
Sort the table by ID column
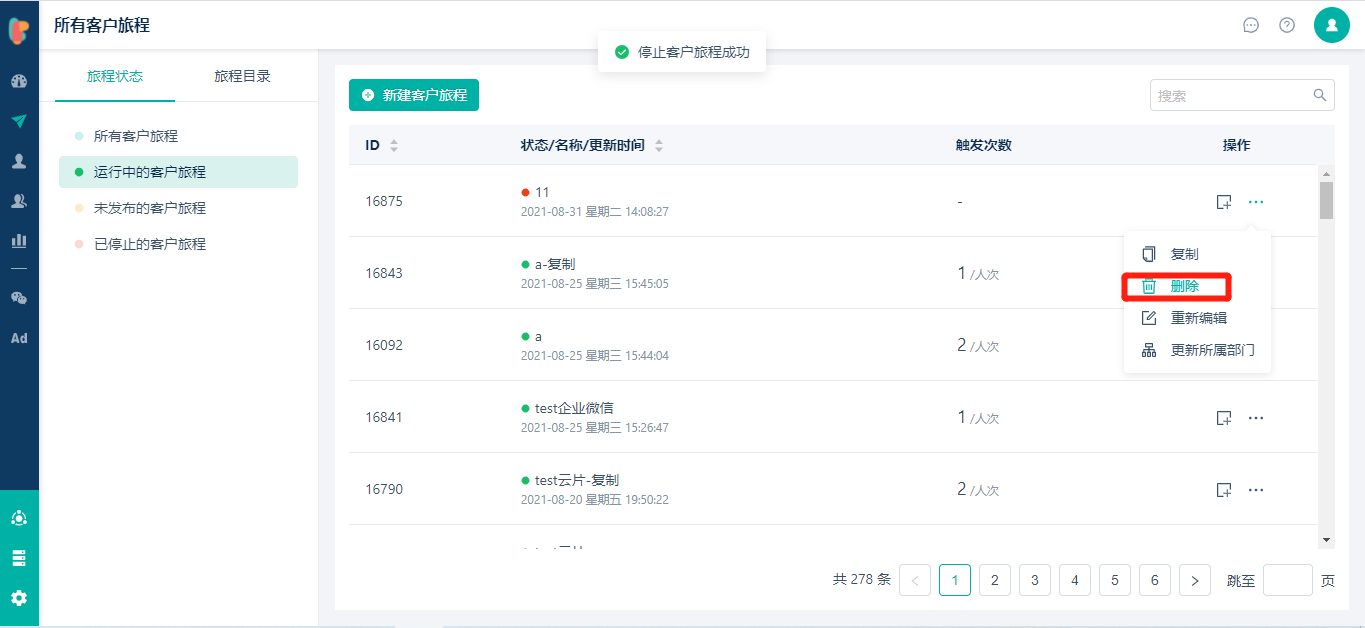394,146
